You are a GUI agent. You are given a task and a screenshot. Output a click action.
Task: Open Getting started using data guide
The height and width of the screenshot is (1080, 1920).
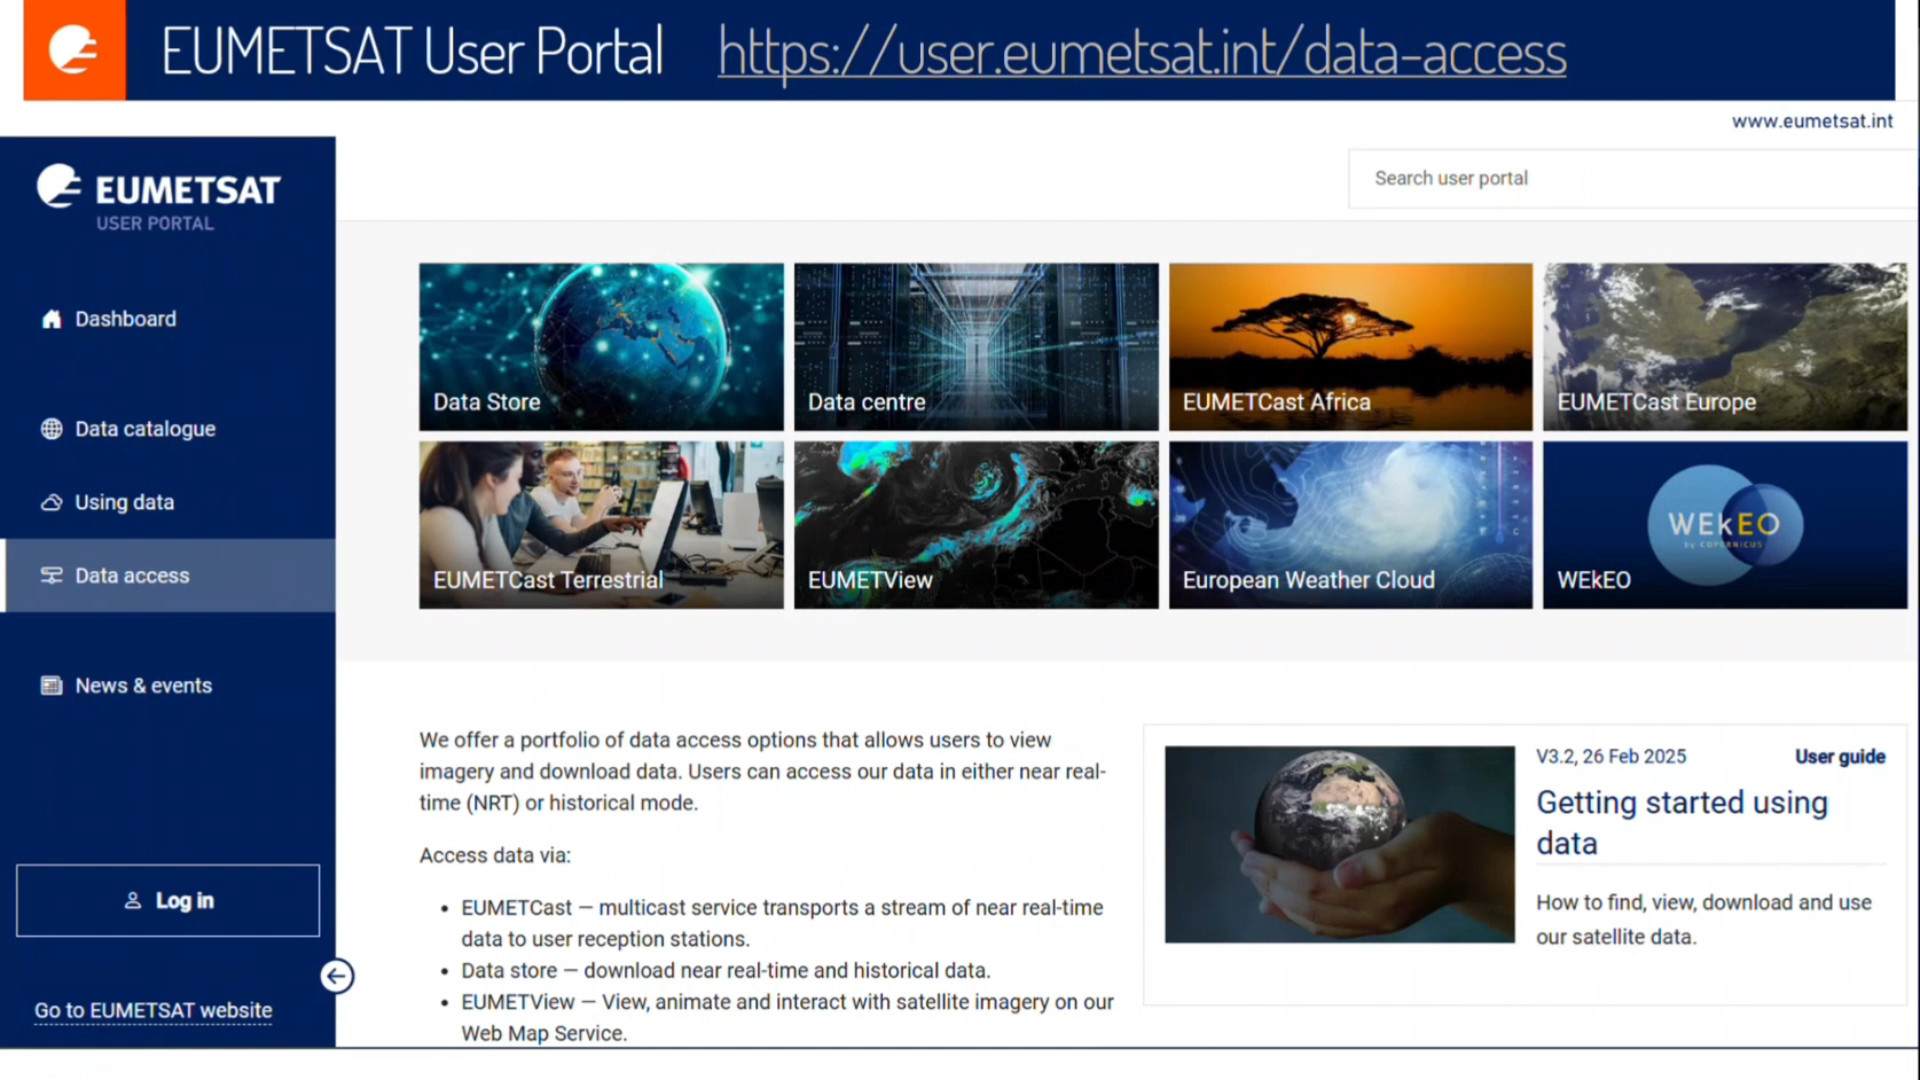coord(1681,822)
